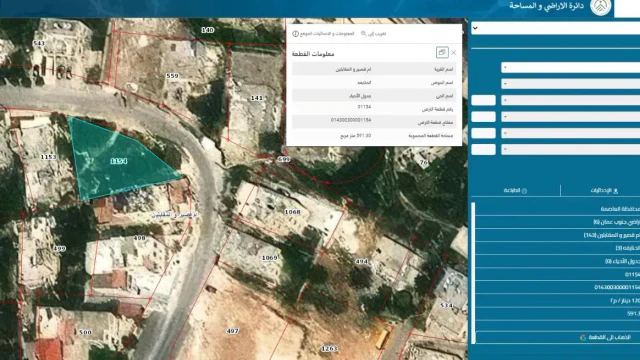Click parcel label 699 on map
Image resolution: width=640 pixels, height=360 pixels.
click(x=284, y=159)
